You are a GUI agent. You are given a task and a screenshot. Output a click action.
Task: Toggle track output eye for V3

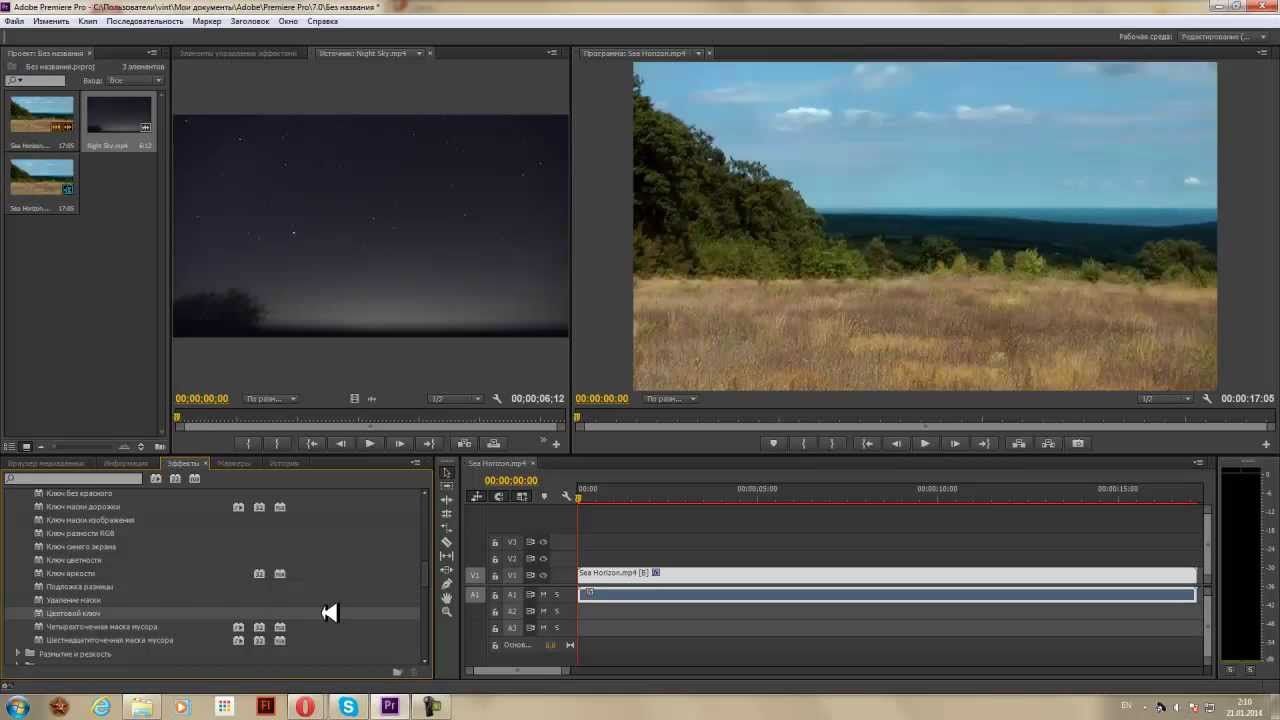543,542
